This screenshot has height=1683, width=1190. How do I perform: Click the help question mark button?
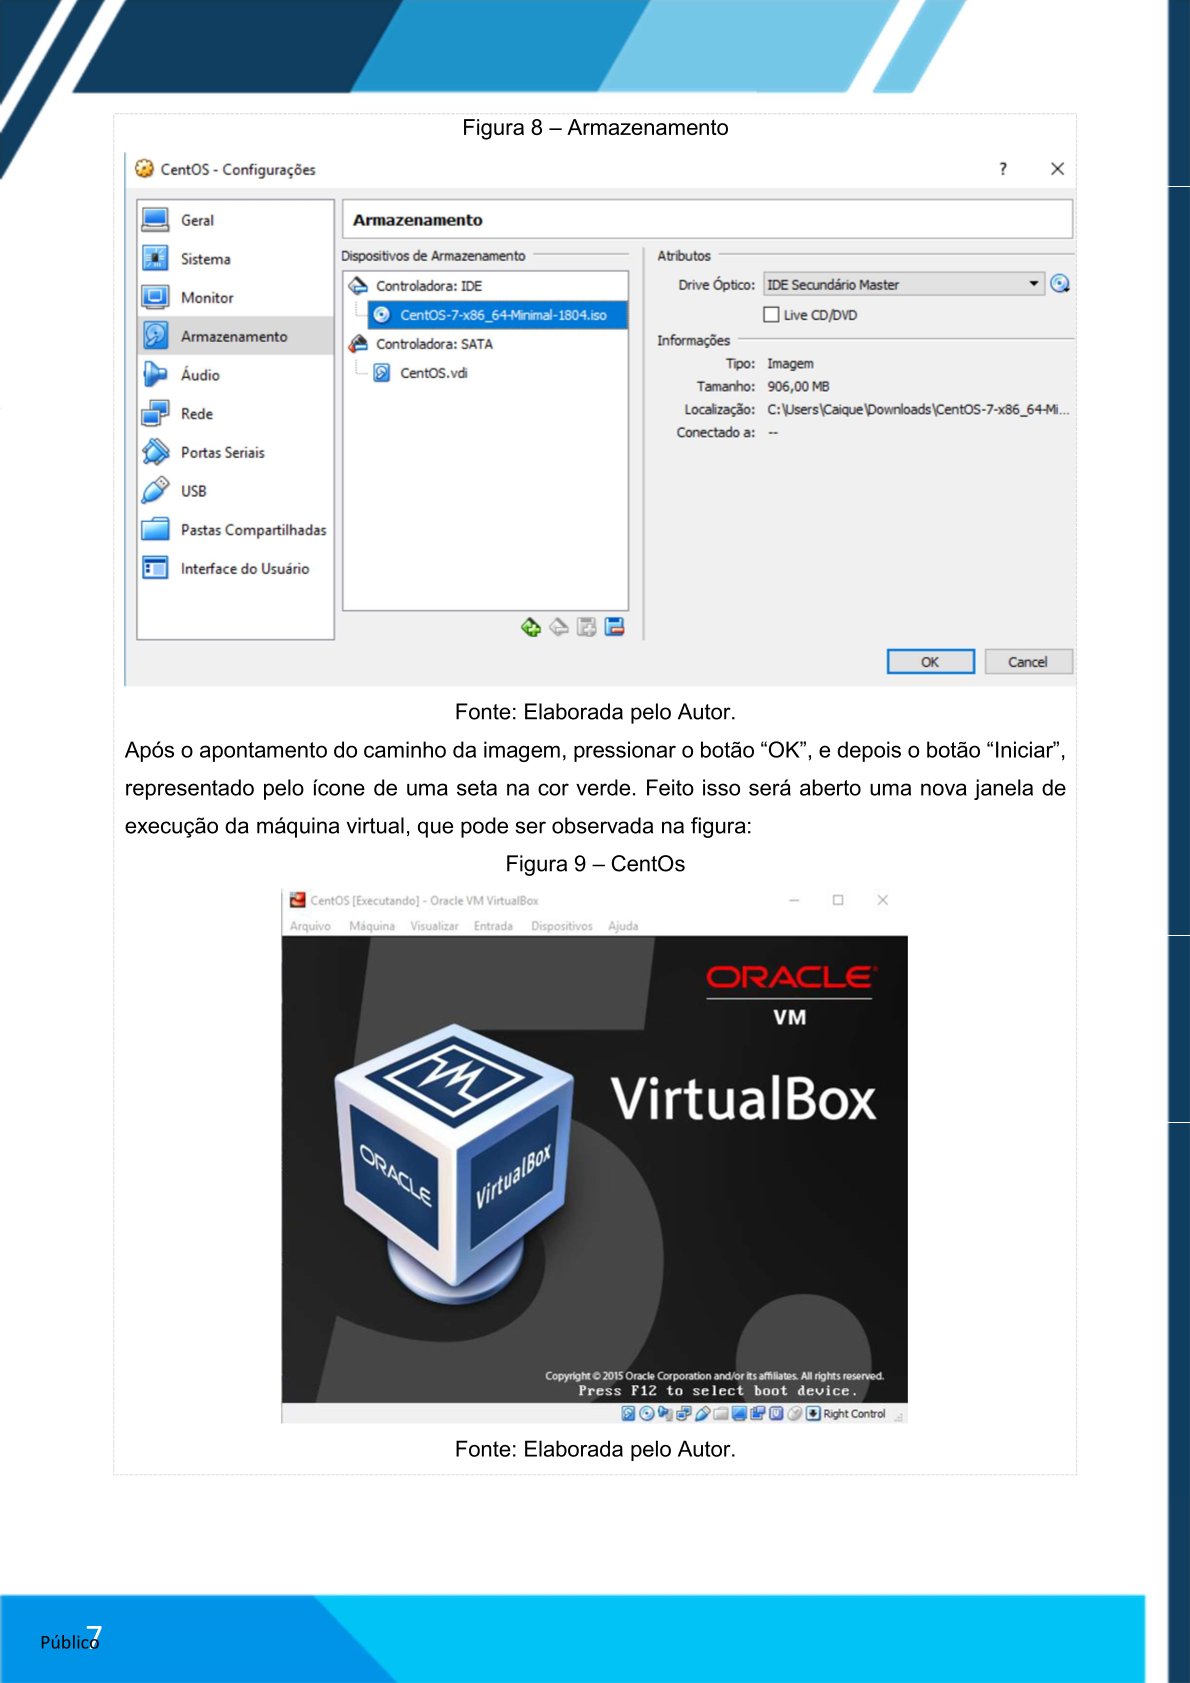(x=1002, y=169)
